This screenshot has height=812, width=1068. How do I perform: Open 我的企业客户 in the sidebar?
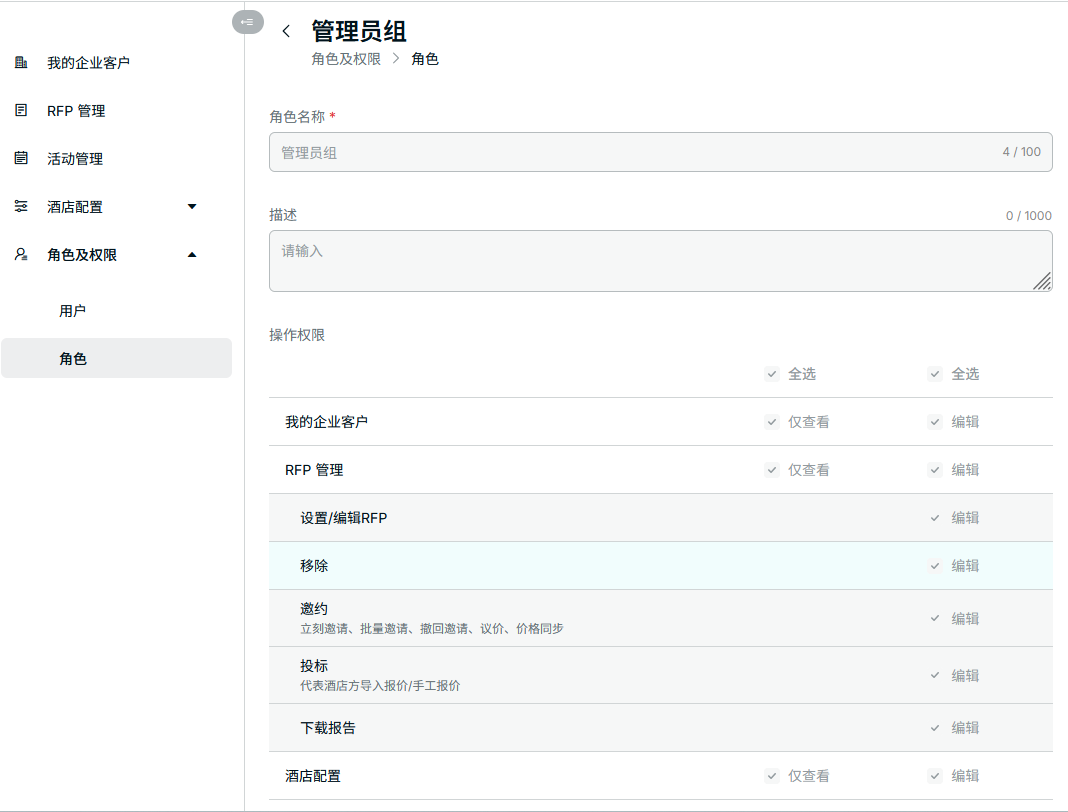pos(88,63)
